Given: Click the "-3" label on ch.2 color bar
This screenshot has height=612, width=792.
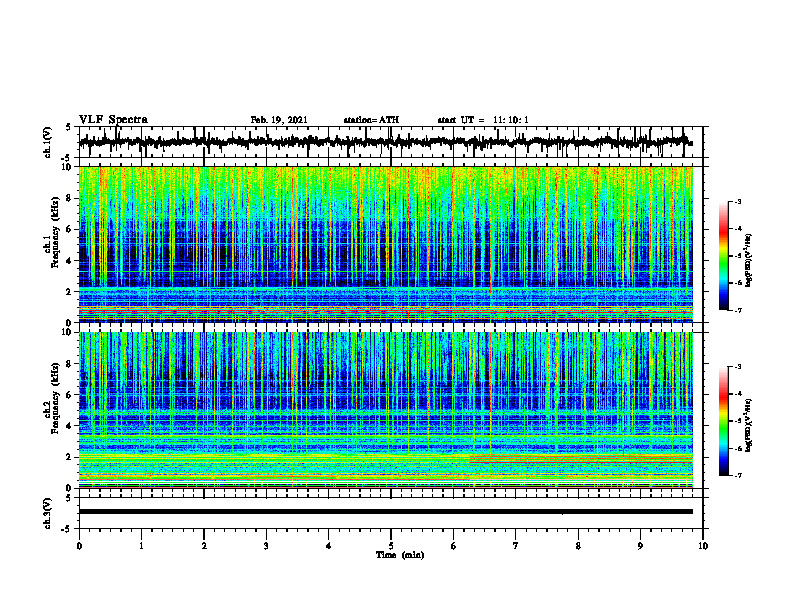Looking at the screenshot, I should [737, 367].
